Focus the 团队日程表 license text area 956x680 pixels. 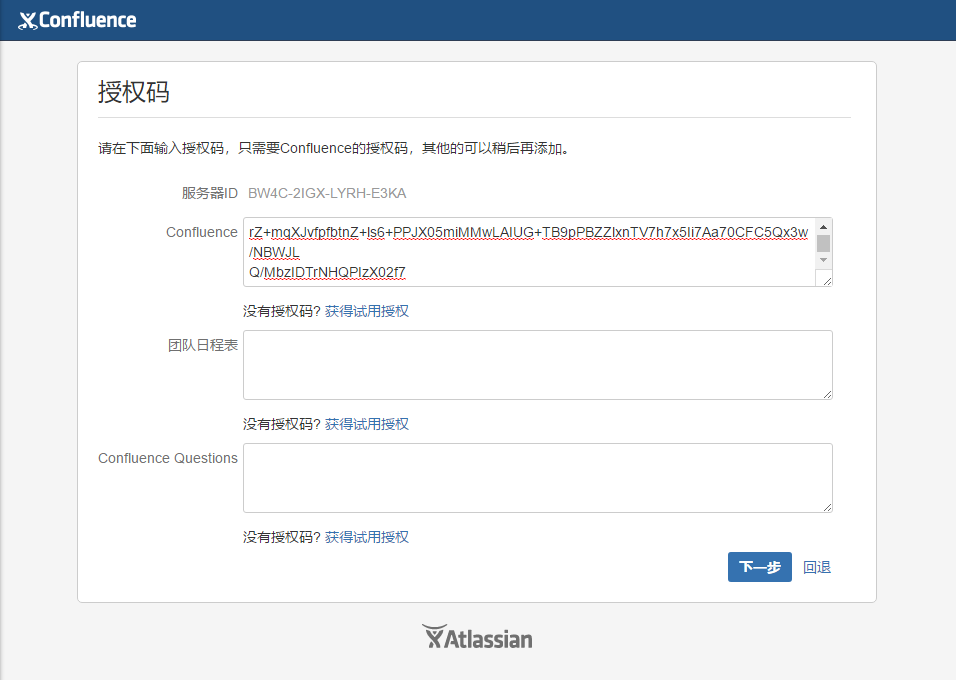pos(538,365)
